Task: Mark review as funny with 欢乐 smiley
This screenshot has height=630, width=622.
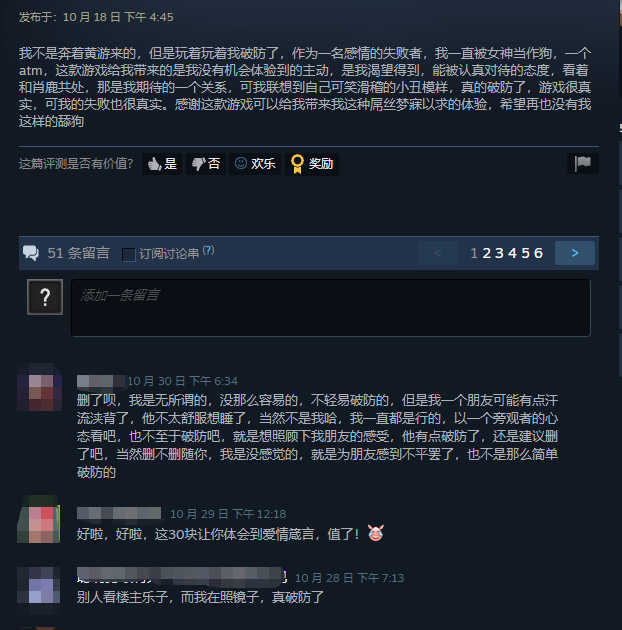Action: pyautogui.click(x=255, y=164)
